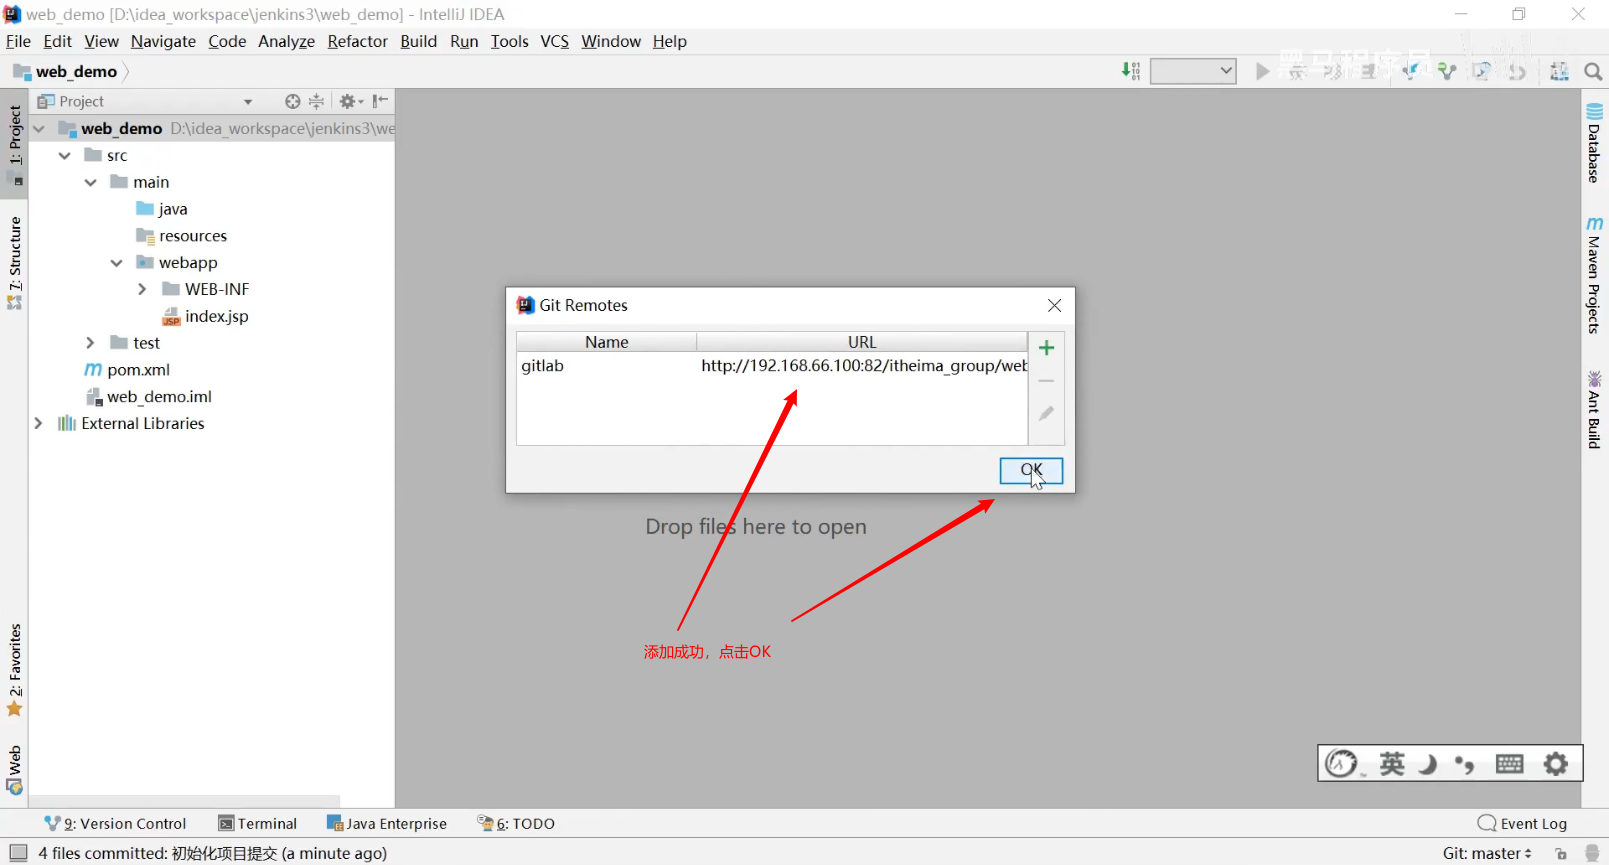Open the Web side tab
Viewport: 1609px width, 865px height.
15,769
